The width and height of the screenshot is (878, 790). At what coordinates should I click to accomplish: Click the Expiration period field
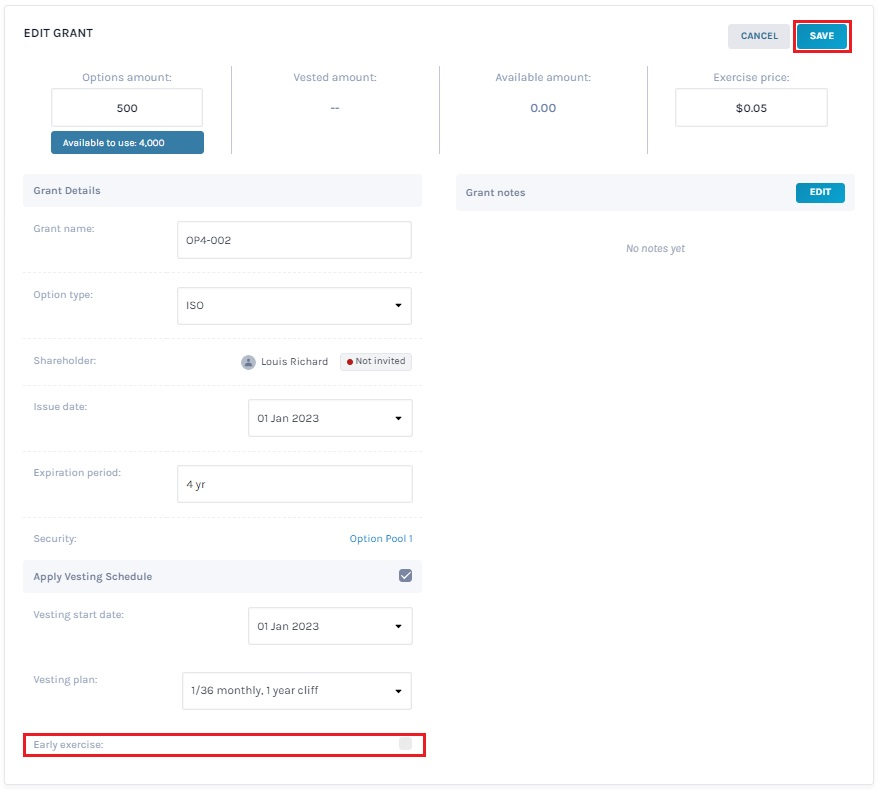pyautogui.click(x=295, y=484)
